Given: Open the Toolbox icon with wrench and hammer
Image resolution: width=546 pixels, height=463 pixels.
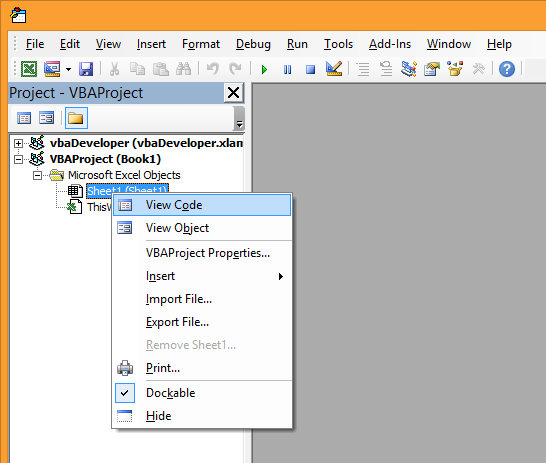Looking at the screenshot, I should pos(478,69).
